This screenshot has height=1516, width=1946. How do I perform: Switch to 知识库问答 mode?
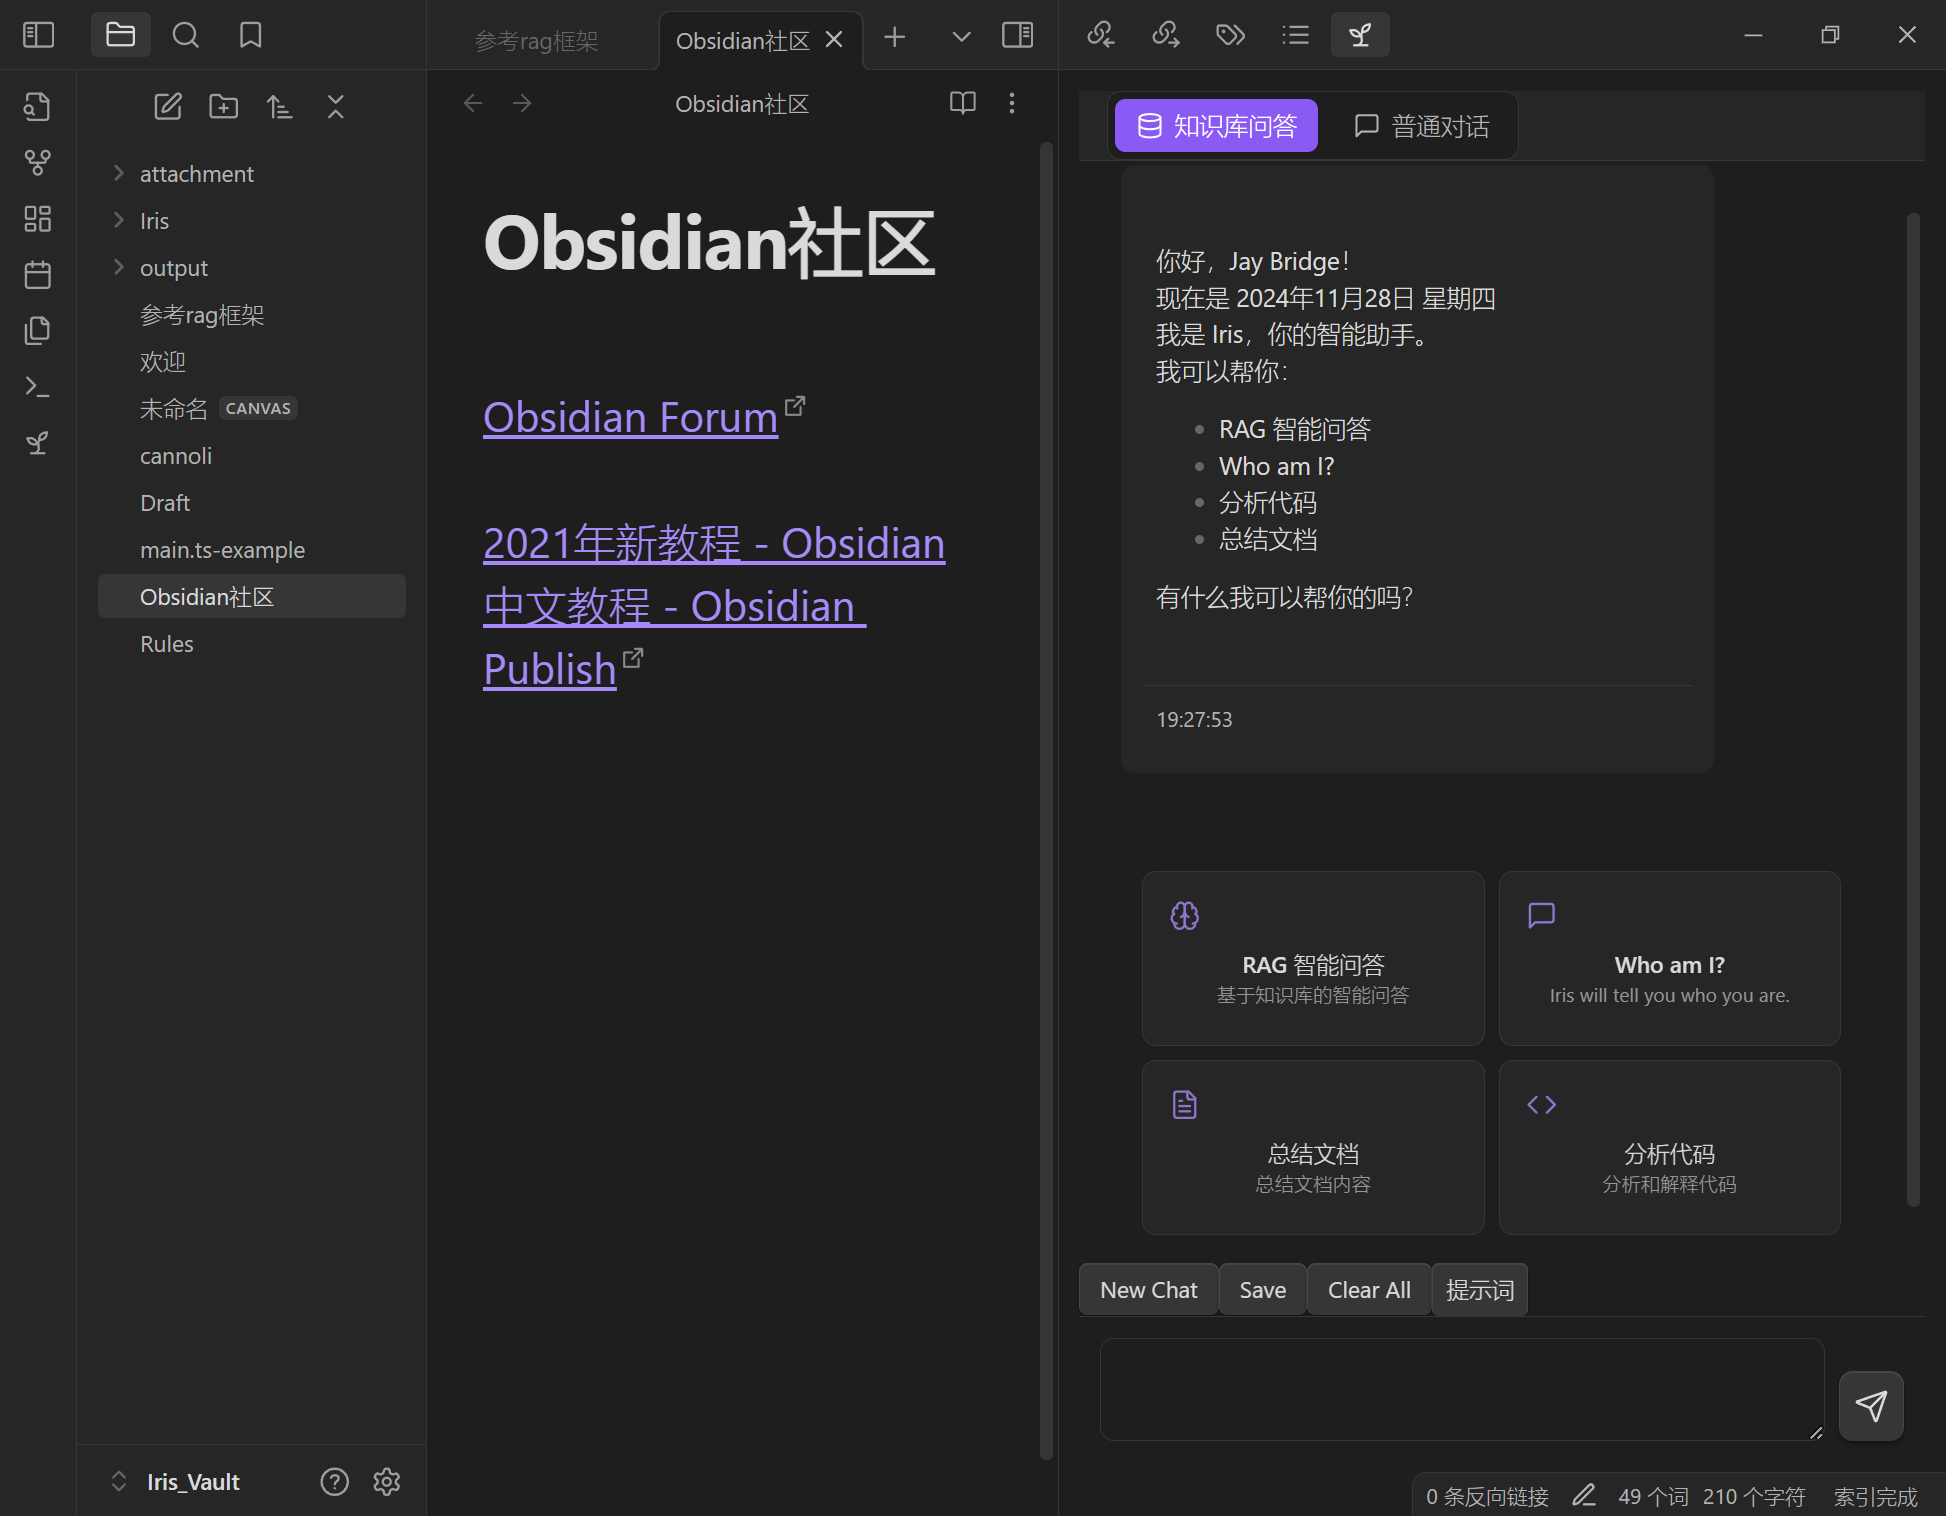(1216, 126)
